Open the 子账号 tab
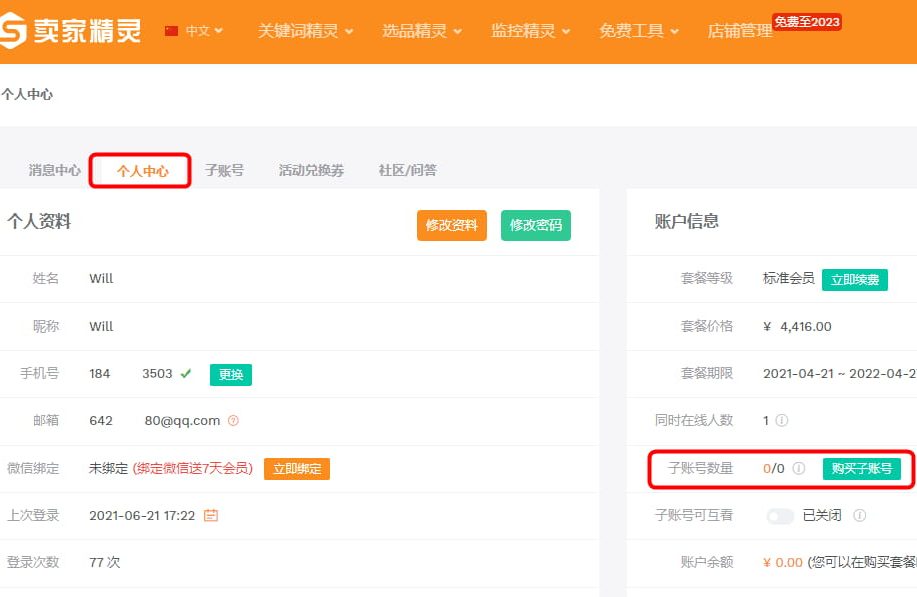Screen dimensions: 917x597 pos(224,170)
